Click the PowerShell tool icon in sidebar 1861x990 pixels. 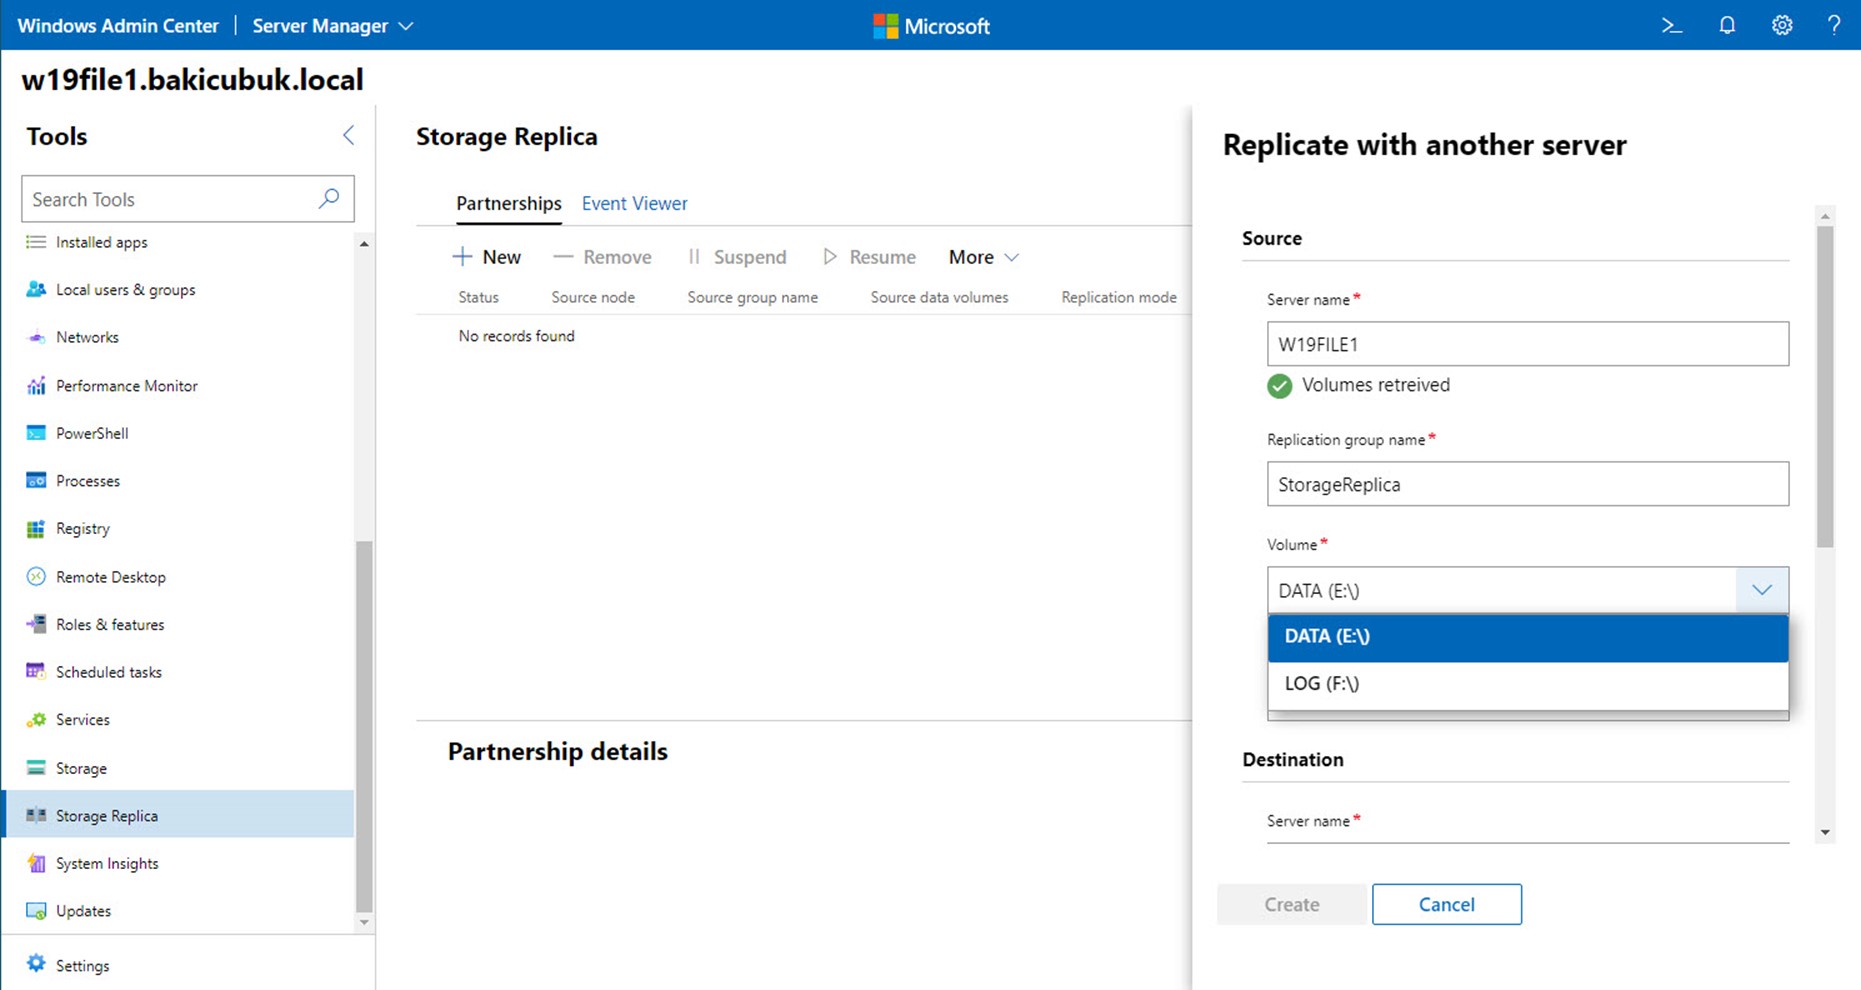click(36, 433)
